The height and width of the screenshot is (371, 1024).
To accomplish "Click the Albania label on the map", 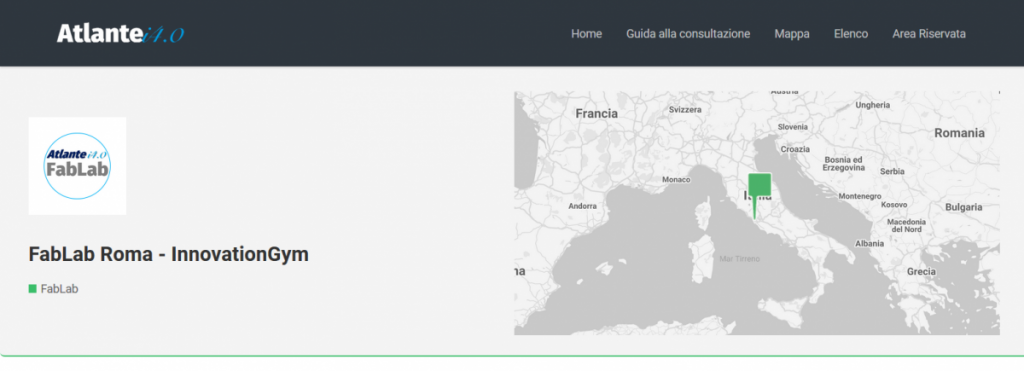I will (869, 243).
